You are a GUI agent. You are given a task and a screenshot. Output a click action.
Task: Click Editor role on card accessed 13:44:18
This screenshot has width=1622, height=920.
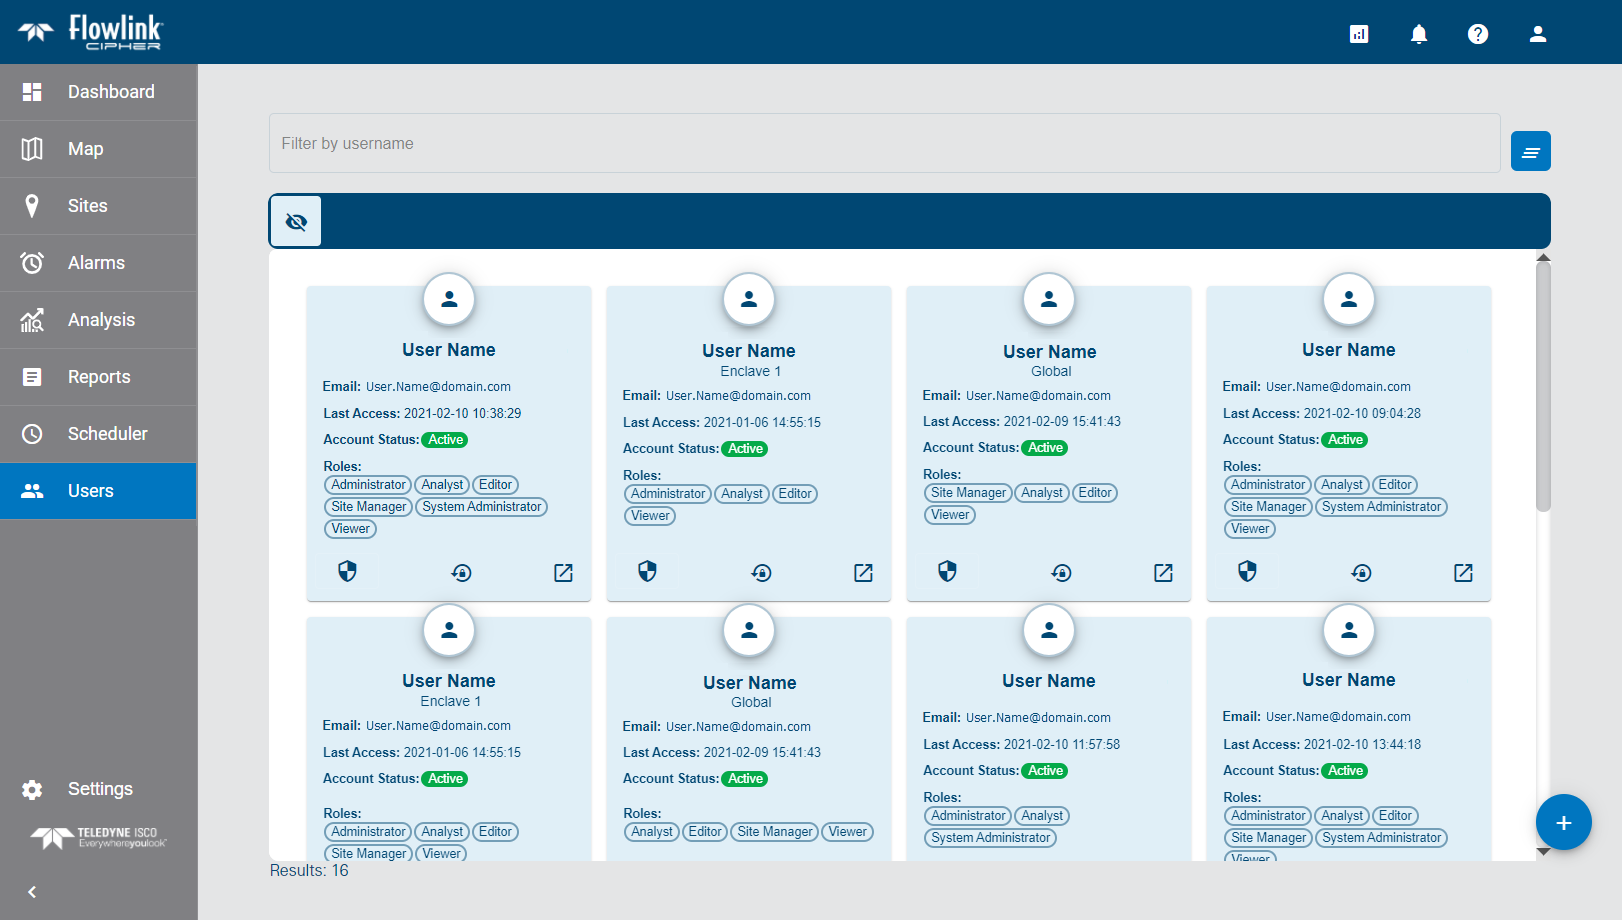1395,816
